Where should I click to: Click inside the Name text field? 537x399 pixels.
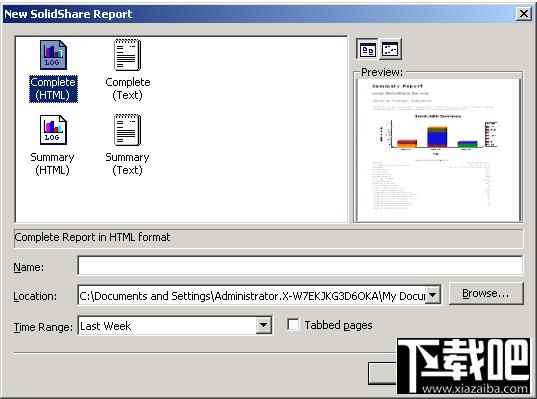[x=300, y=265]
